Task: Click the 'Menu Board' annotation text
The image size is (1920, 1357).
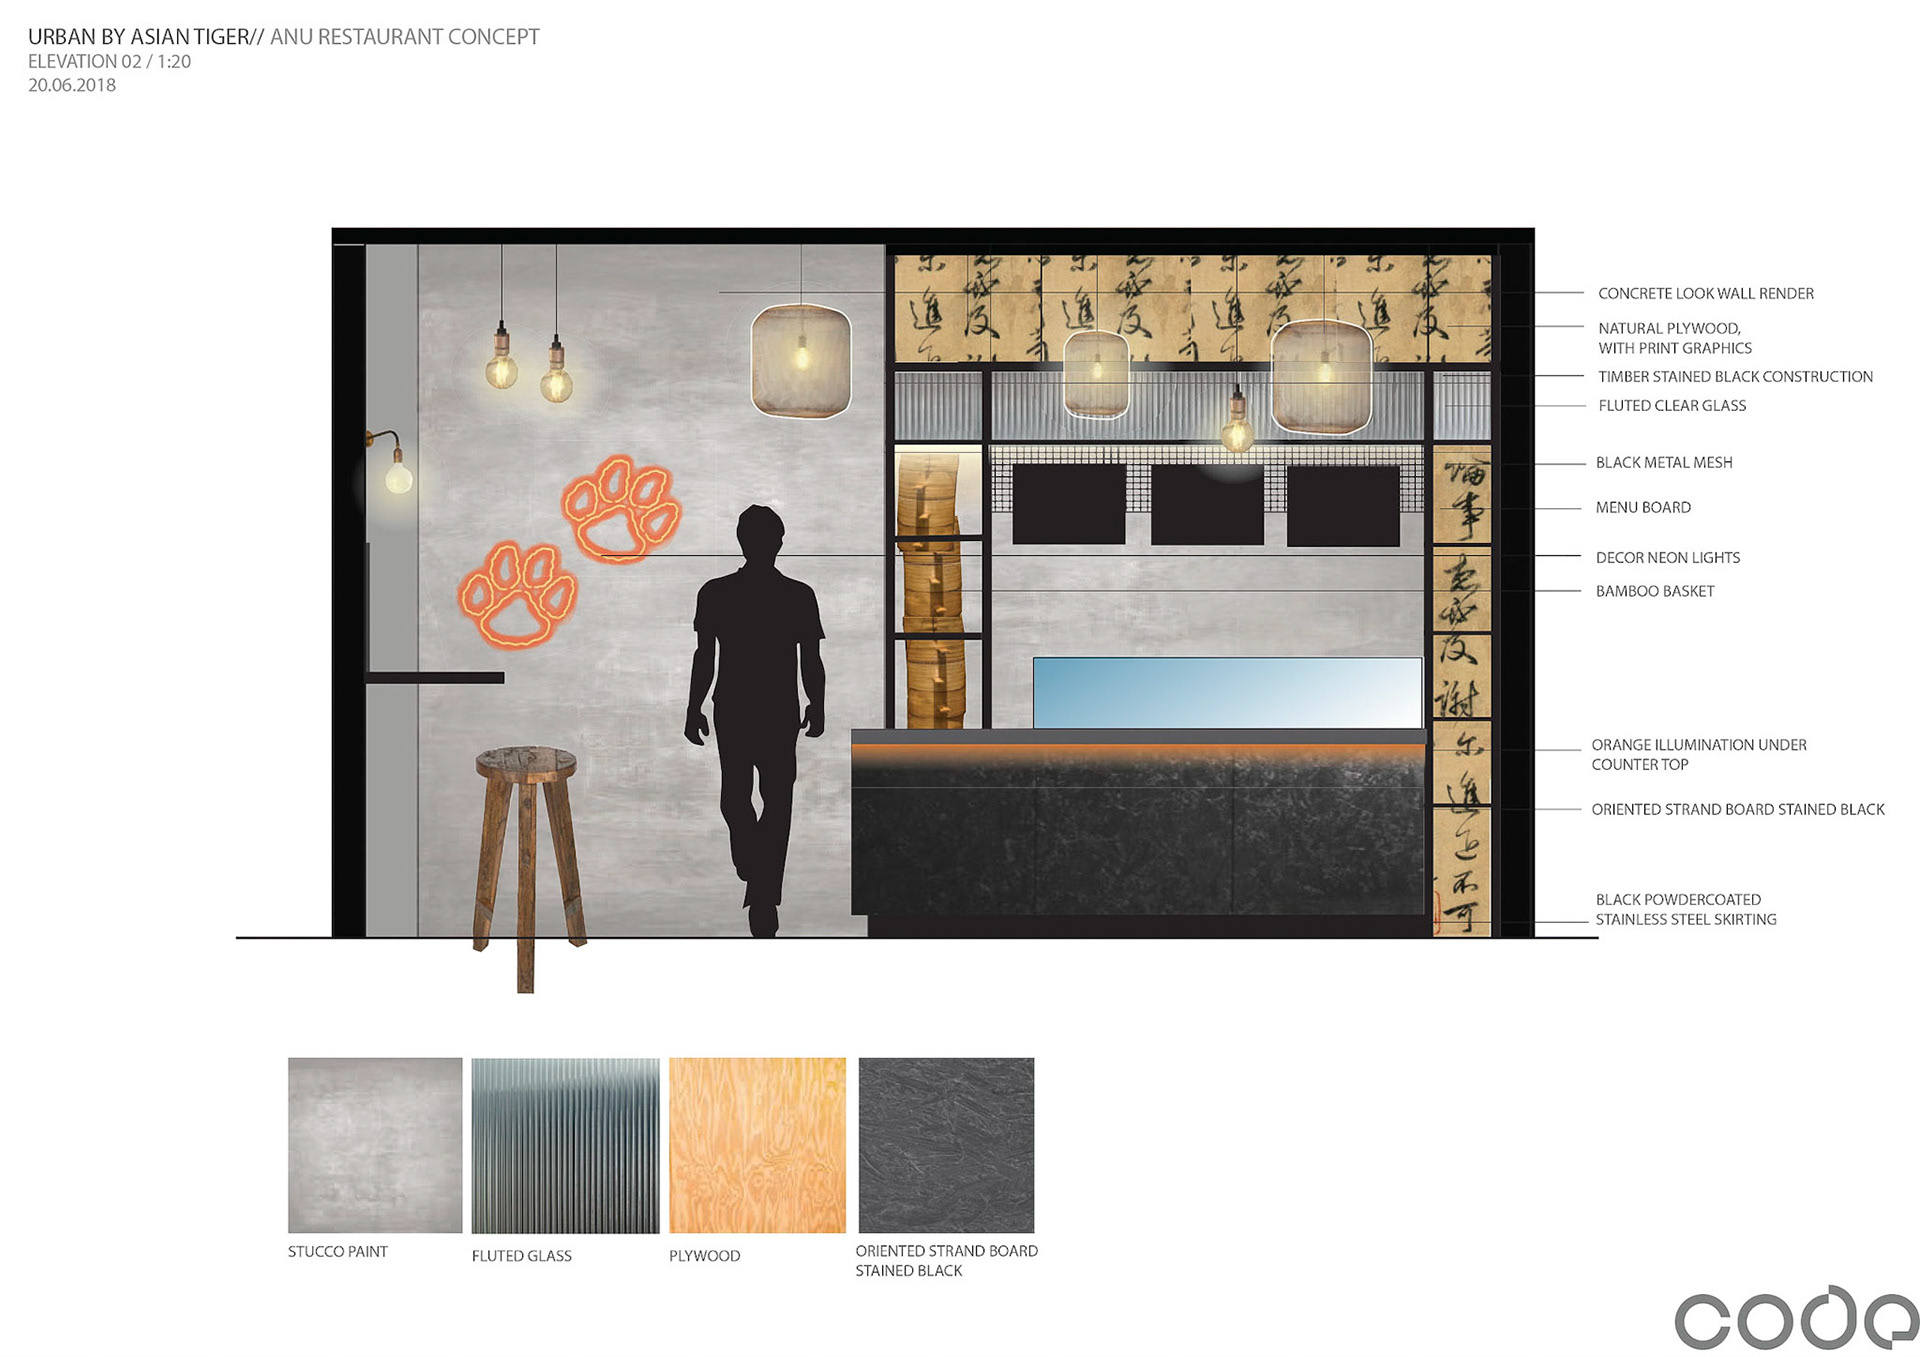Action: (x=1643, y=507)
